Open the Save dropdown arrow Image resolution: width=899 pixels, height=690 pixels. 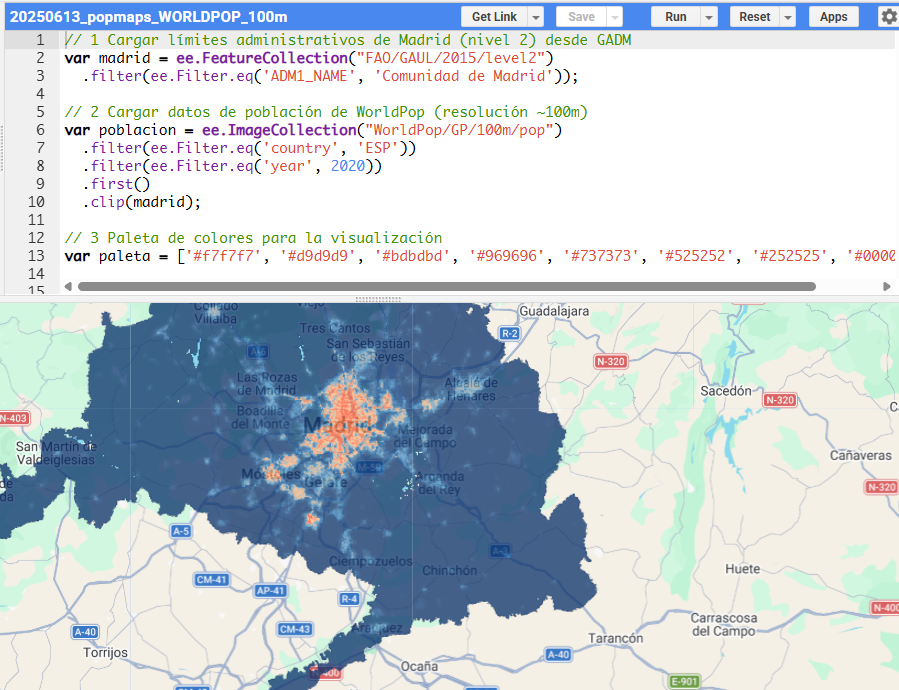[614, 17]
